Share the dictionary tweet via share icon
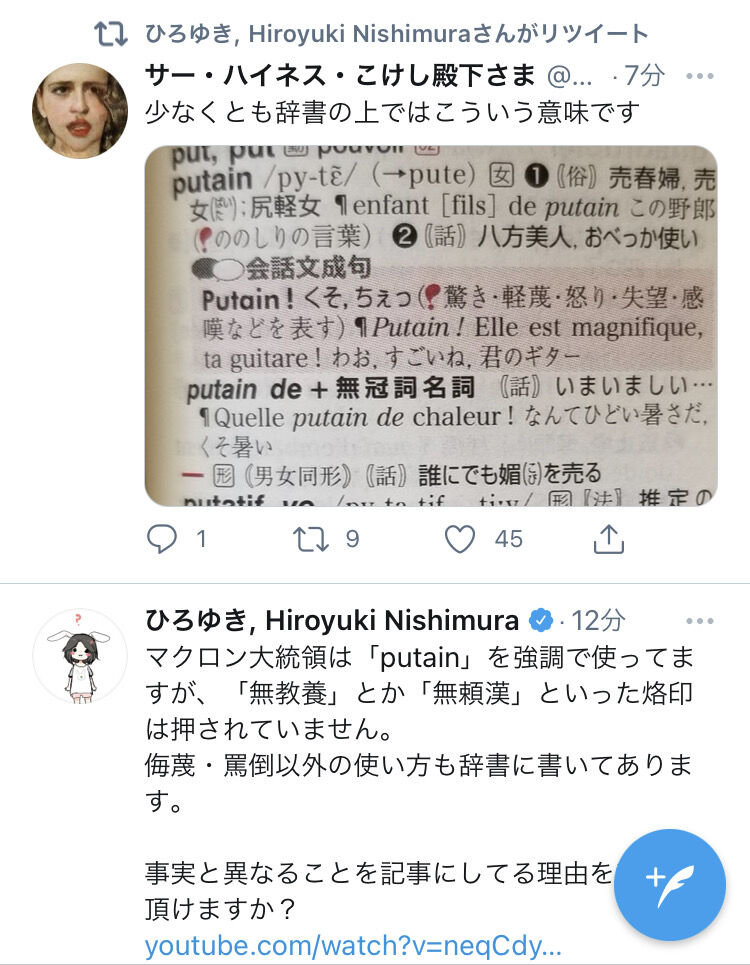 click(608, 539)
